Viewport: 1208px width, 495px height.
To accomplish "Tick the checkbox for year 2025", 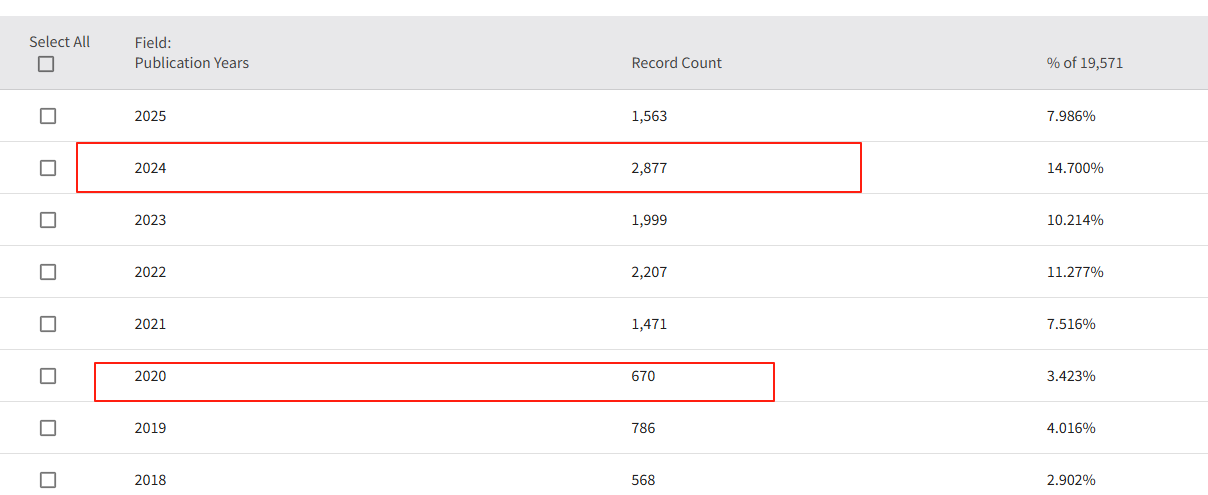I will [x=48, y=116].
